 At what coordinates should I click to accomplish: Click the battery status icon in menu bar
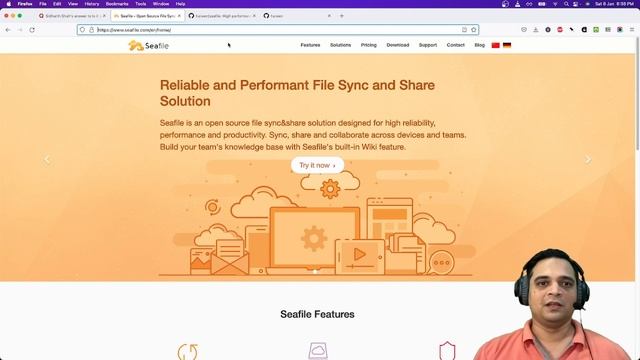click(542, 4)
